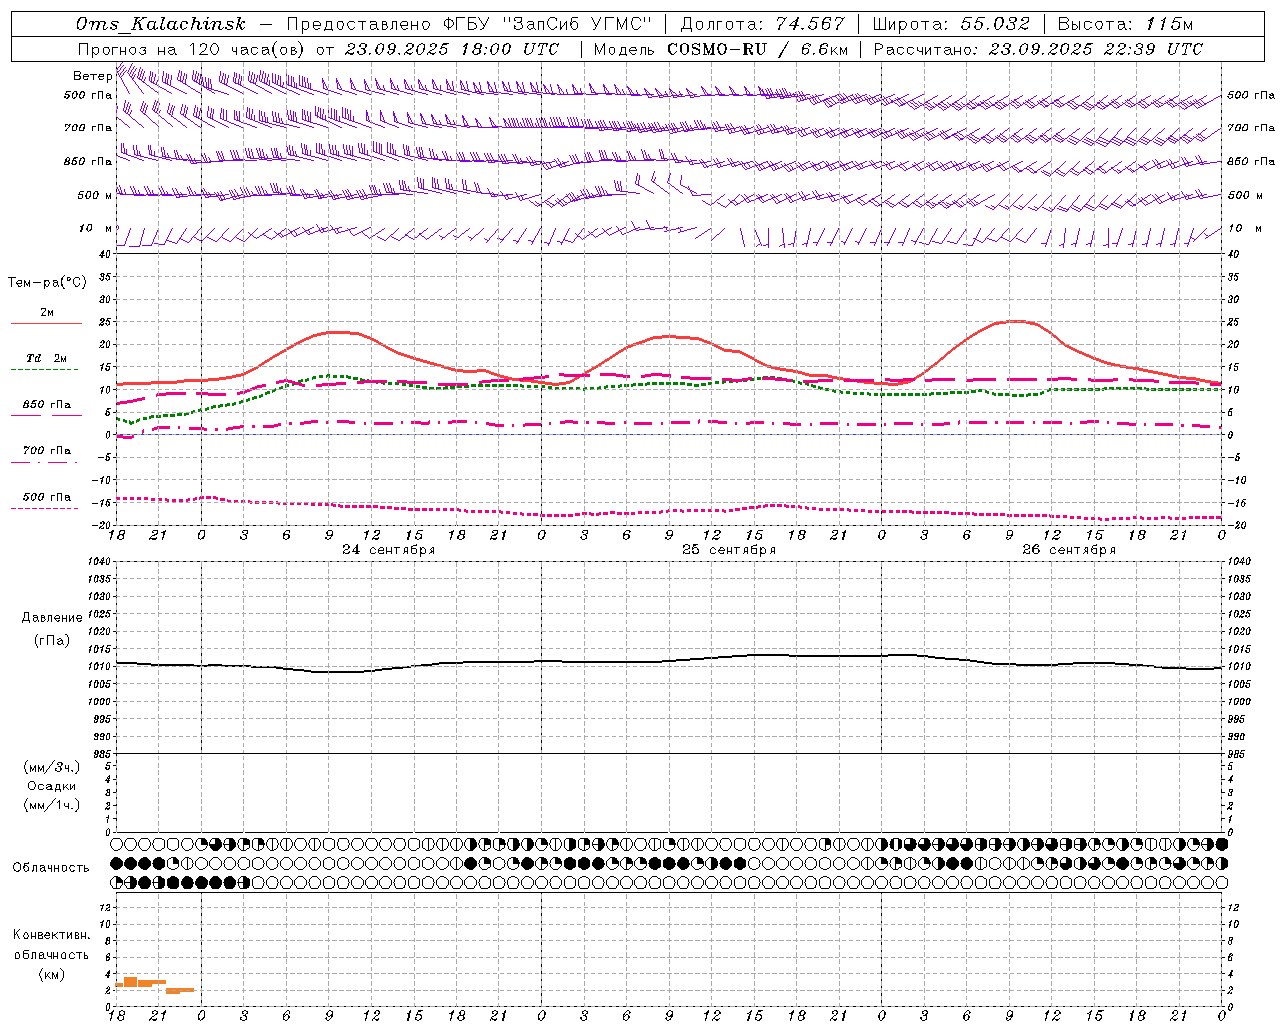Click the left 500 м wind level label

95,195
